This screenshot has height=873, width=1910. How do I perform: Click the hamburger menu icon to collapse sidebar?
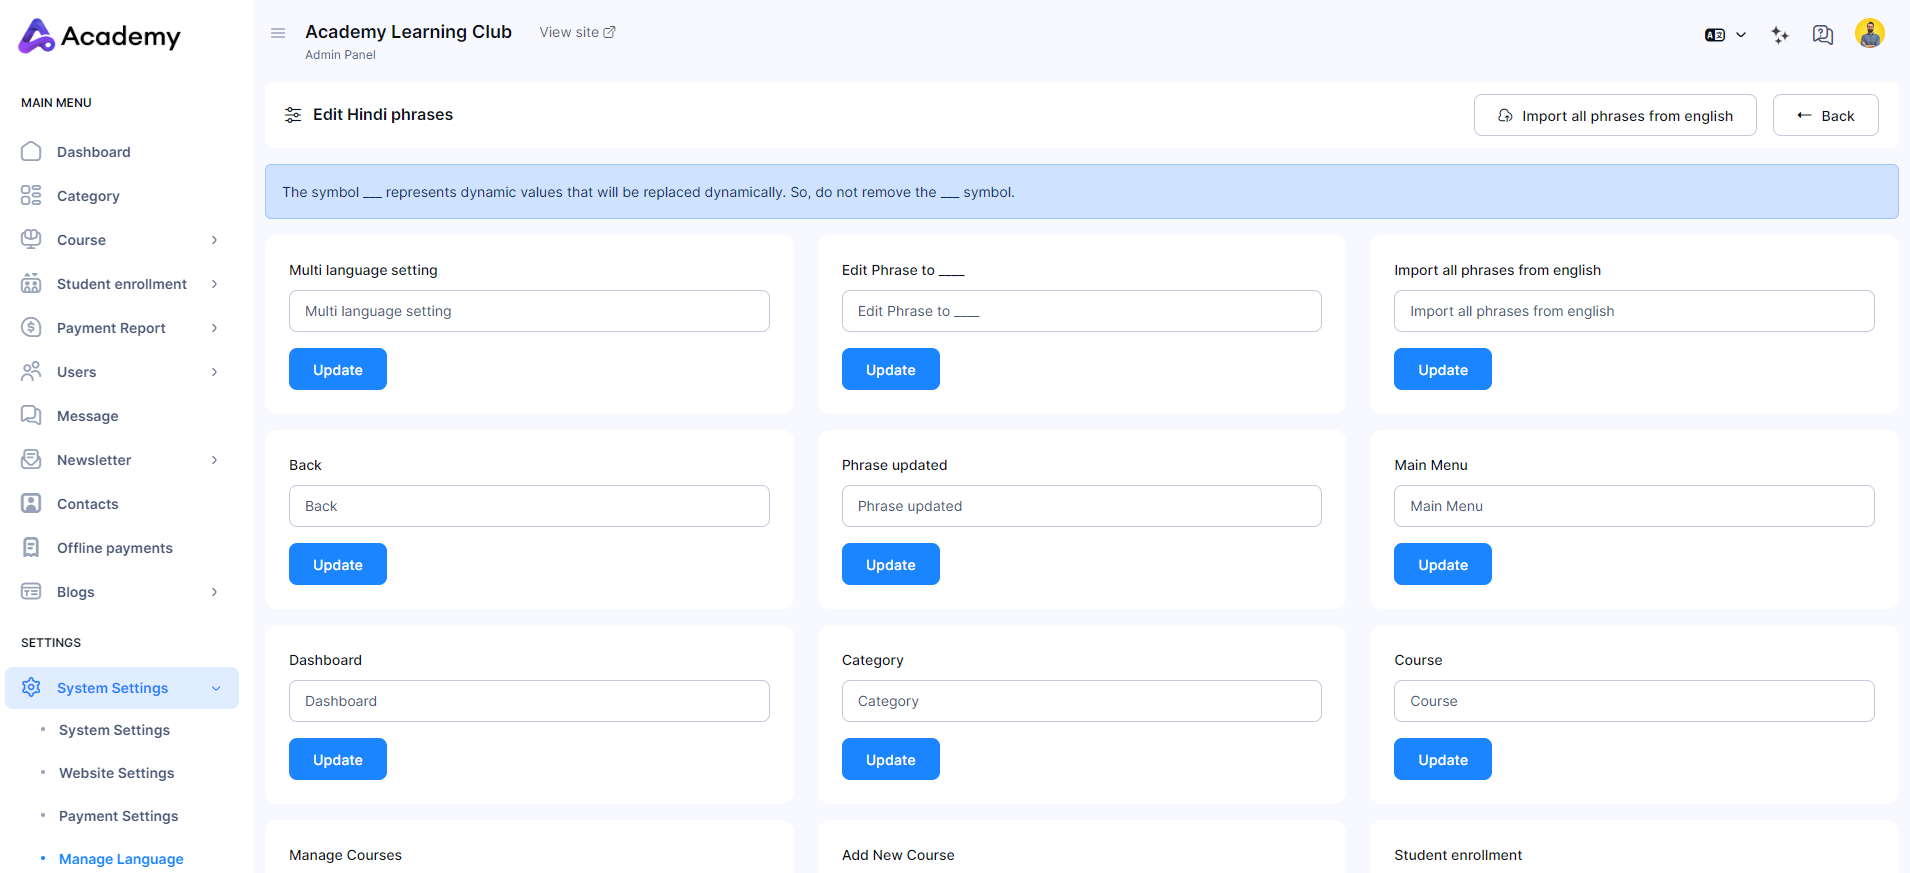point(278,33)
